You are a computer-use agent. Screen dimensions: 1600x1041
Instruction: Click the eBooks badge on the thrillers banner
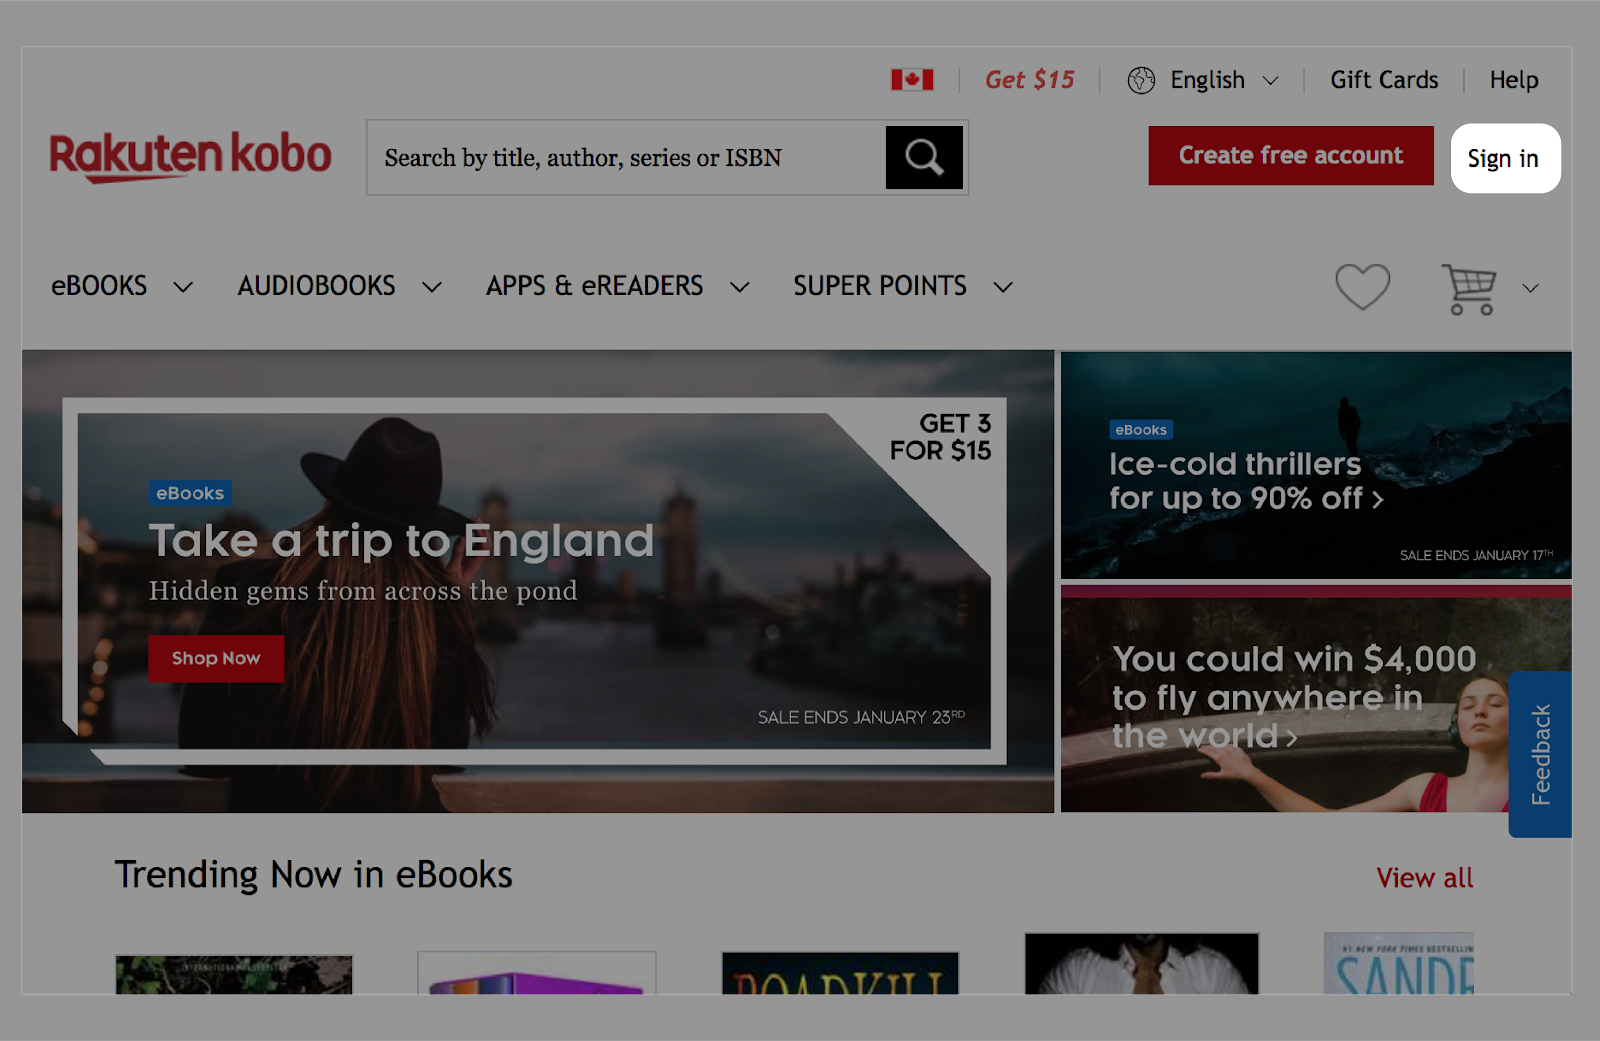(1141, 429)
